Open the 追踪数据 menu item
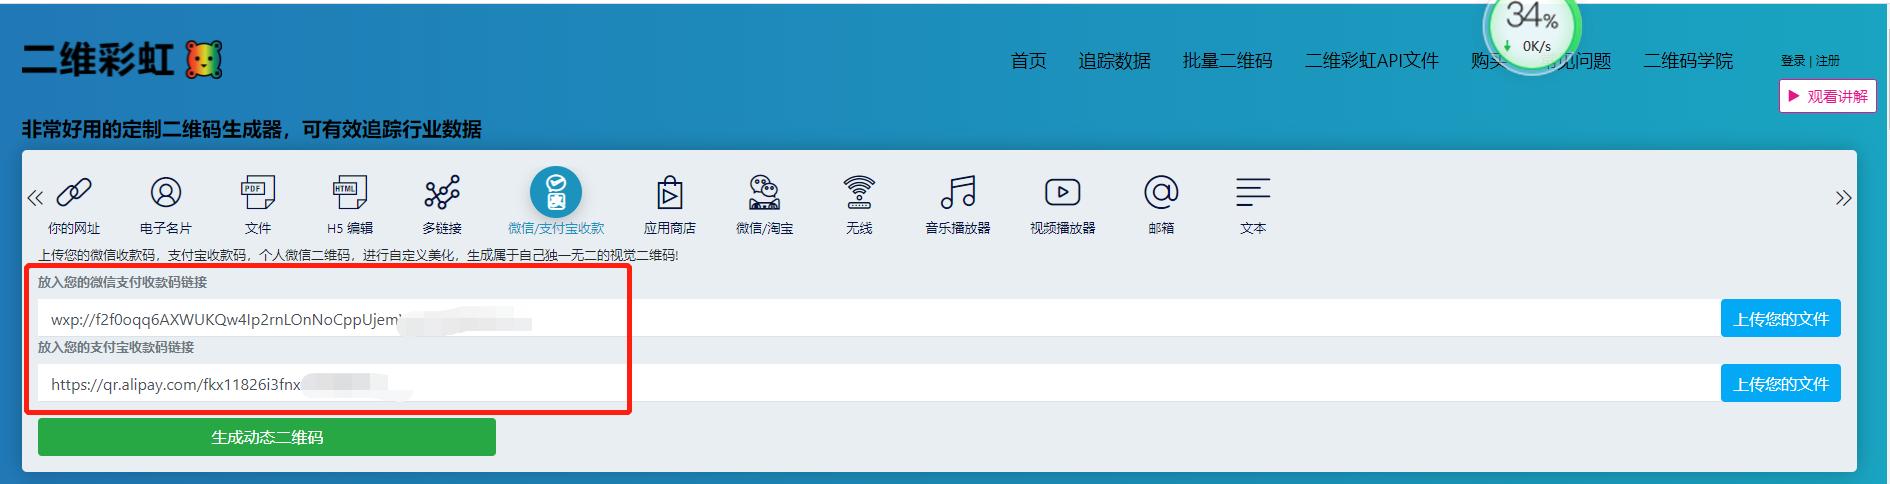 pos(1114,61)
